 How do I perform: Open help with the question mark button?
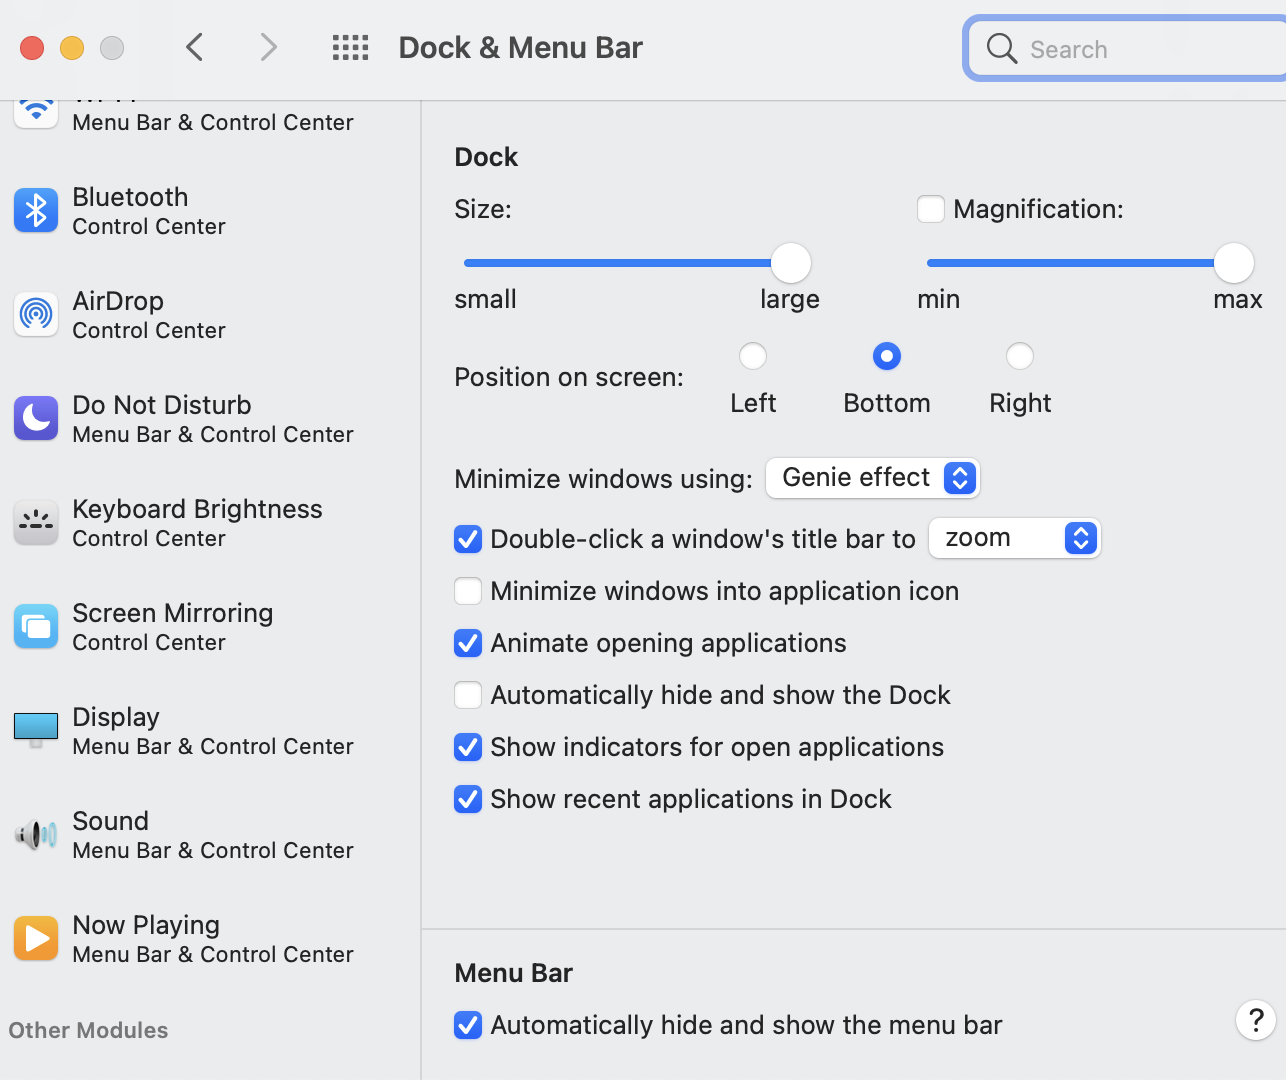click(1255, 1020)
